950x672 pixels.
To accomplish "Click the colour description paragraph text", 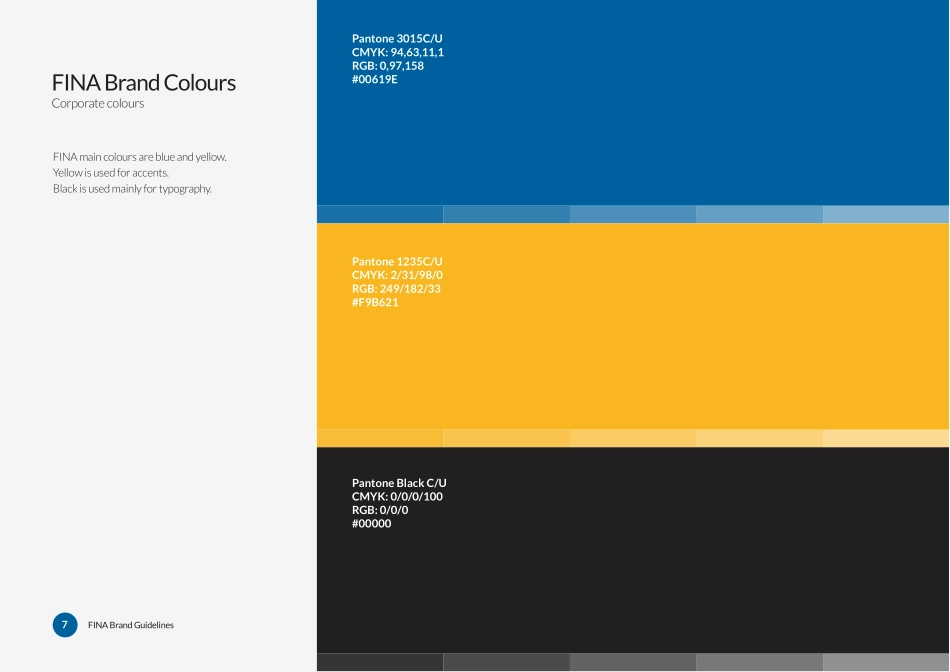I will tap(140, 173).
